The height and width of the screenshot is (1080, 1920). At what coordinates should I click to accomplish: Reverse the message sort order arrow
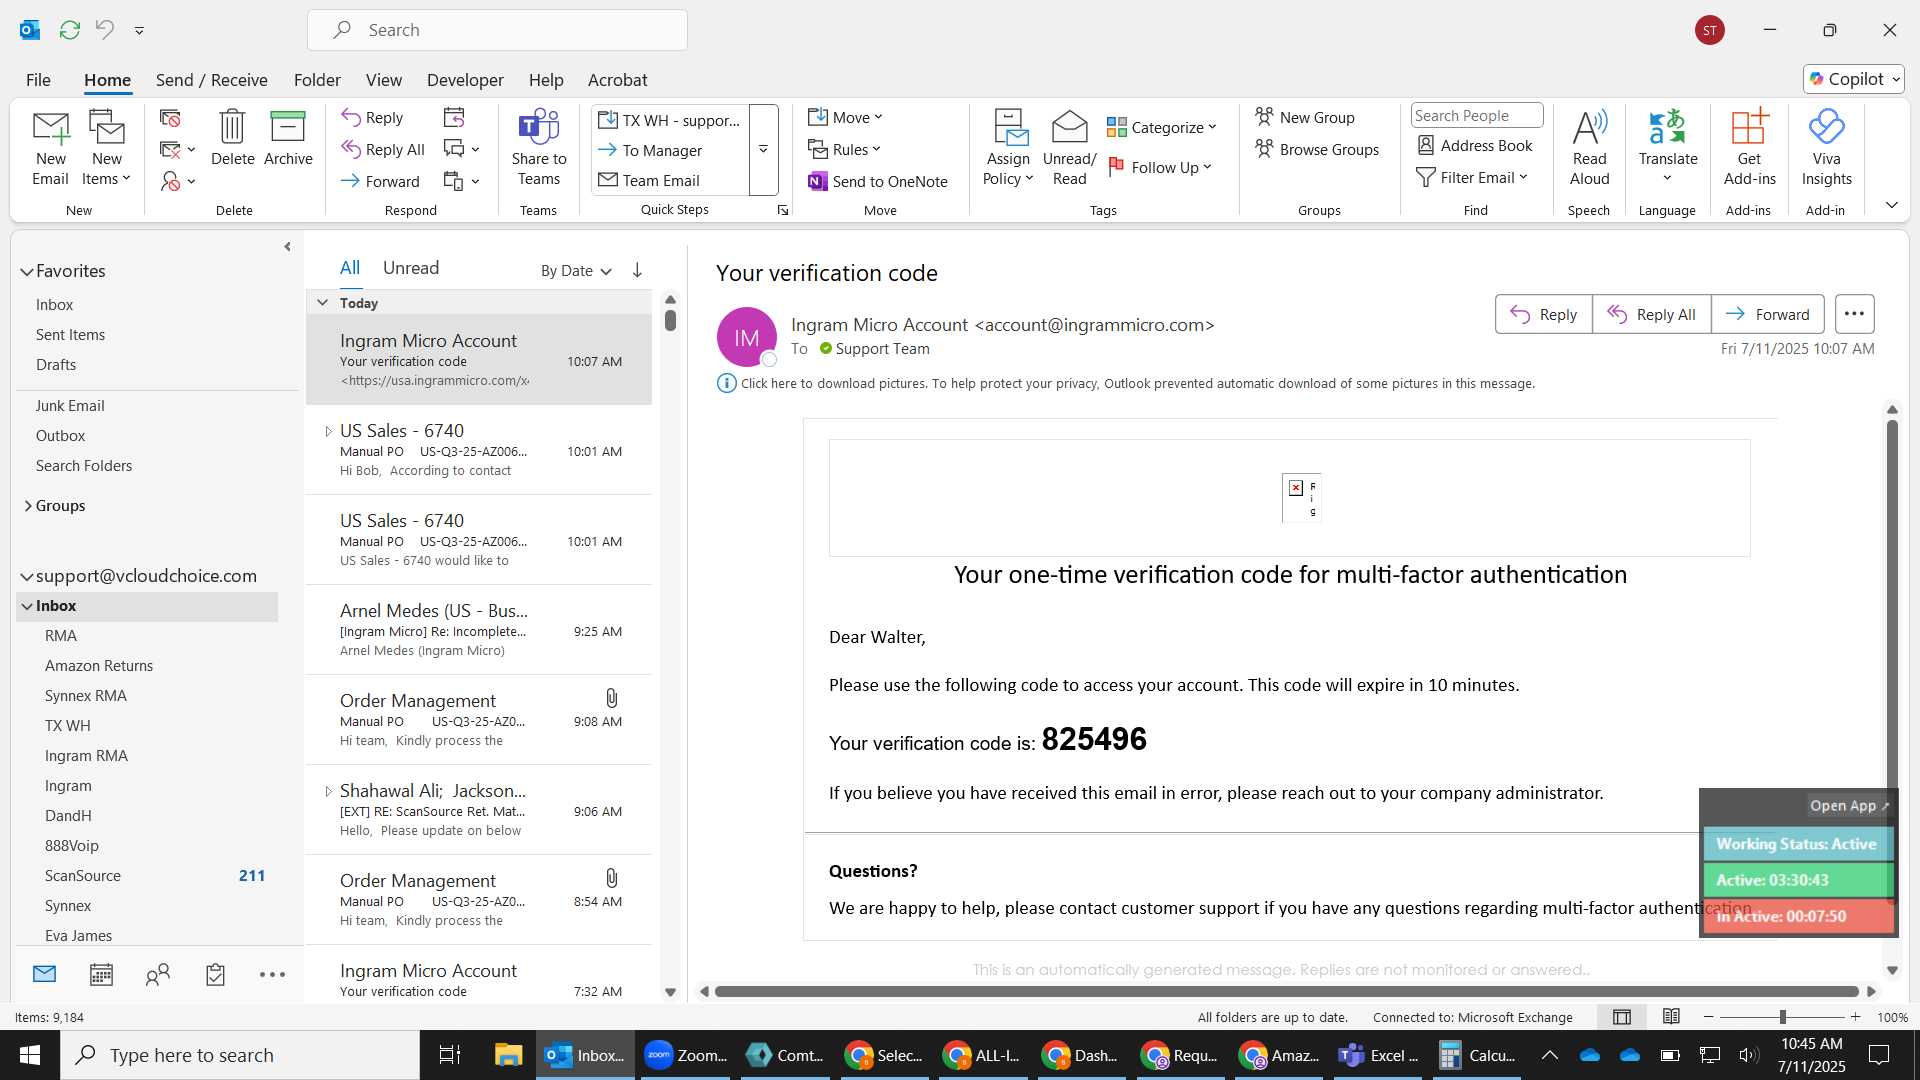coord(637,270)
